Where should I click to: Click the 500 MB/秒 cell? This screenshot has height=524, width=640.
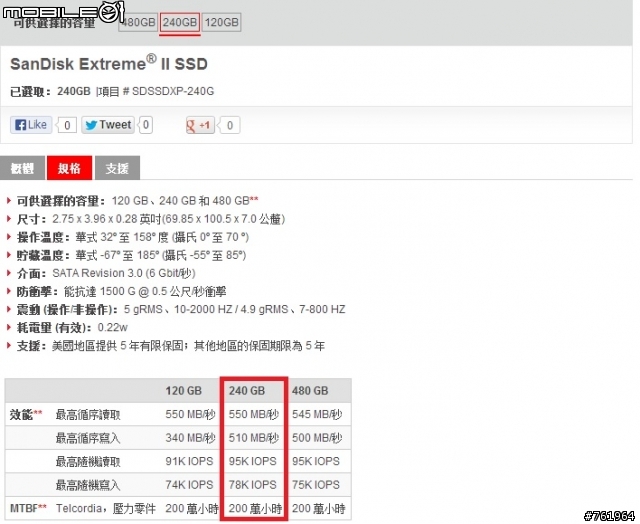coord(317,438)
